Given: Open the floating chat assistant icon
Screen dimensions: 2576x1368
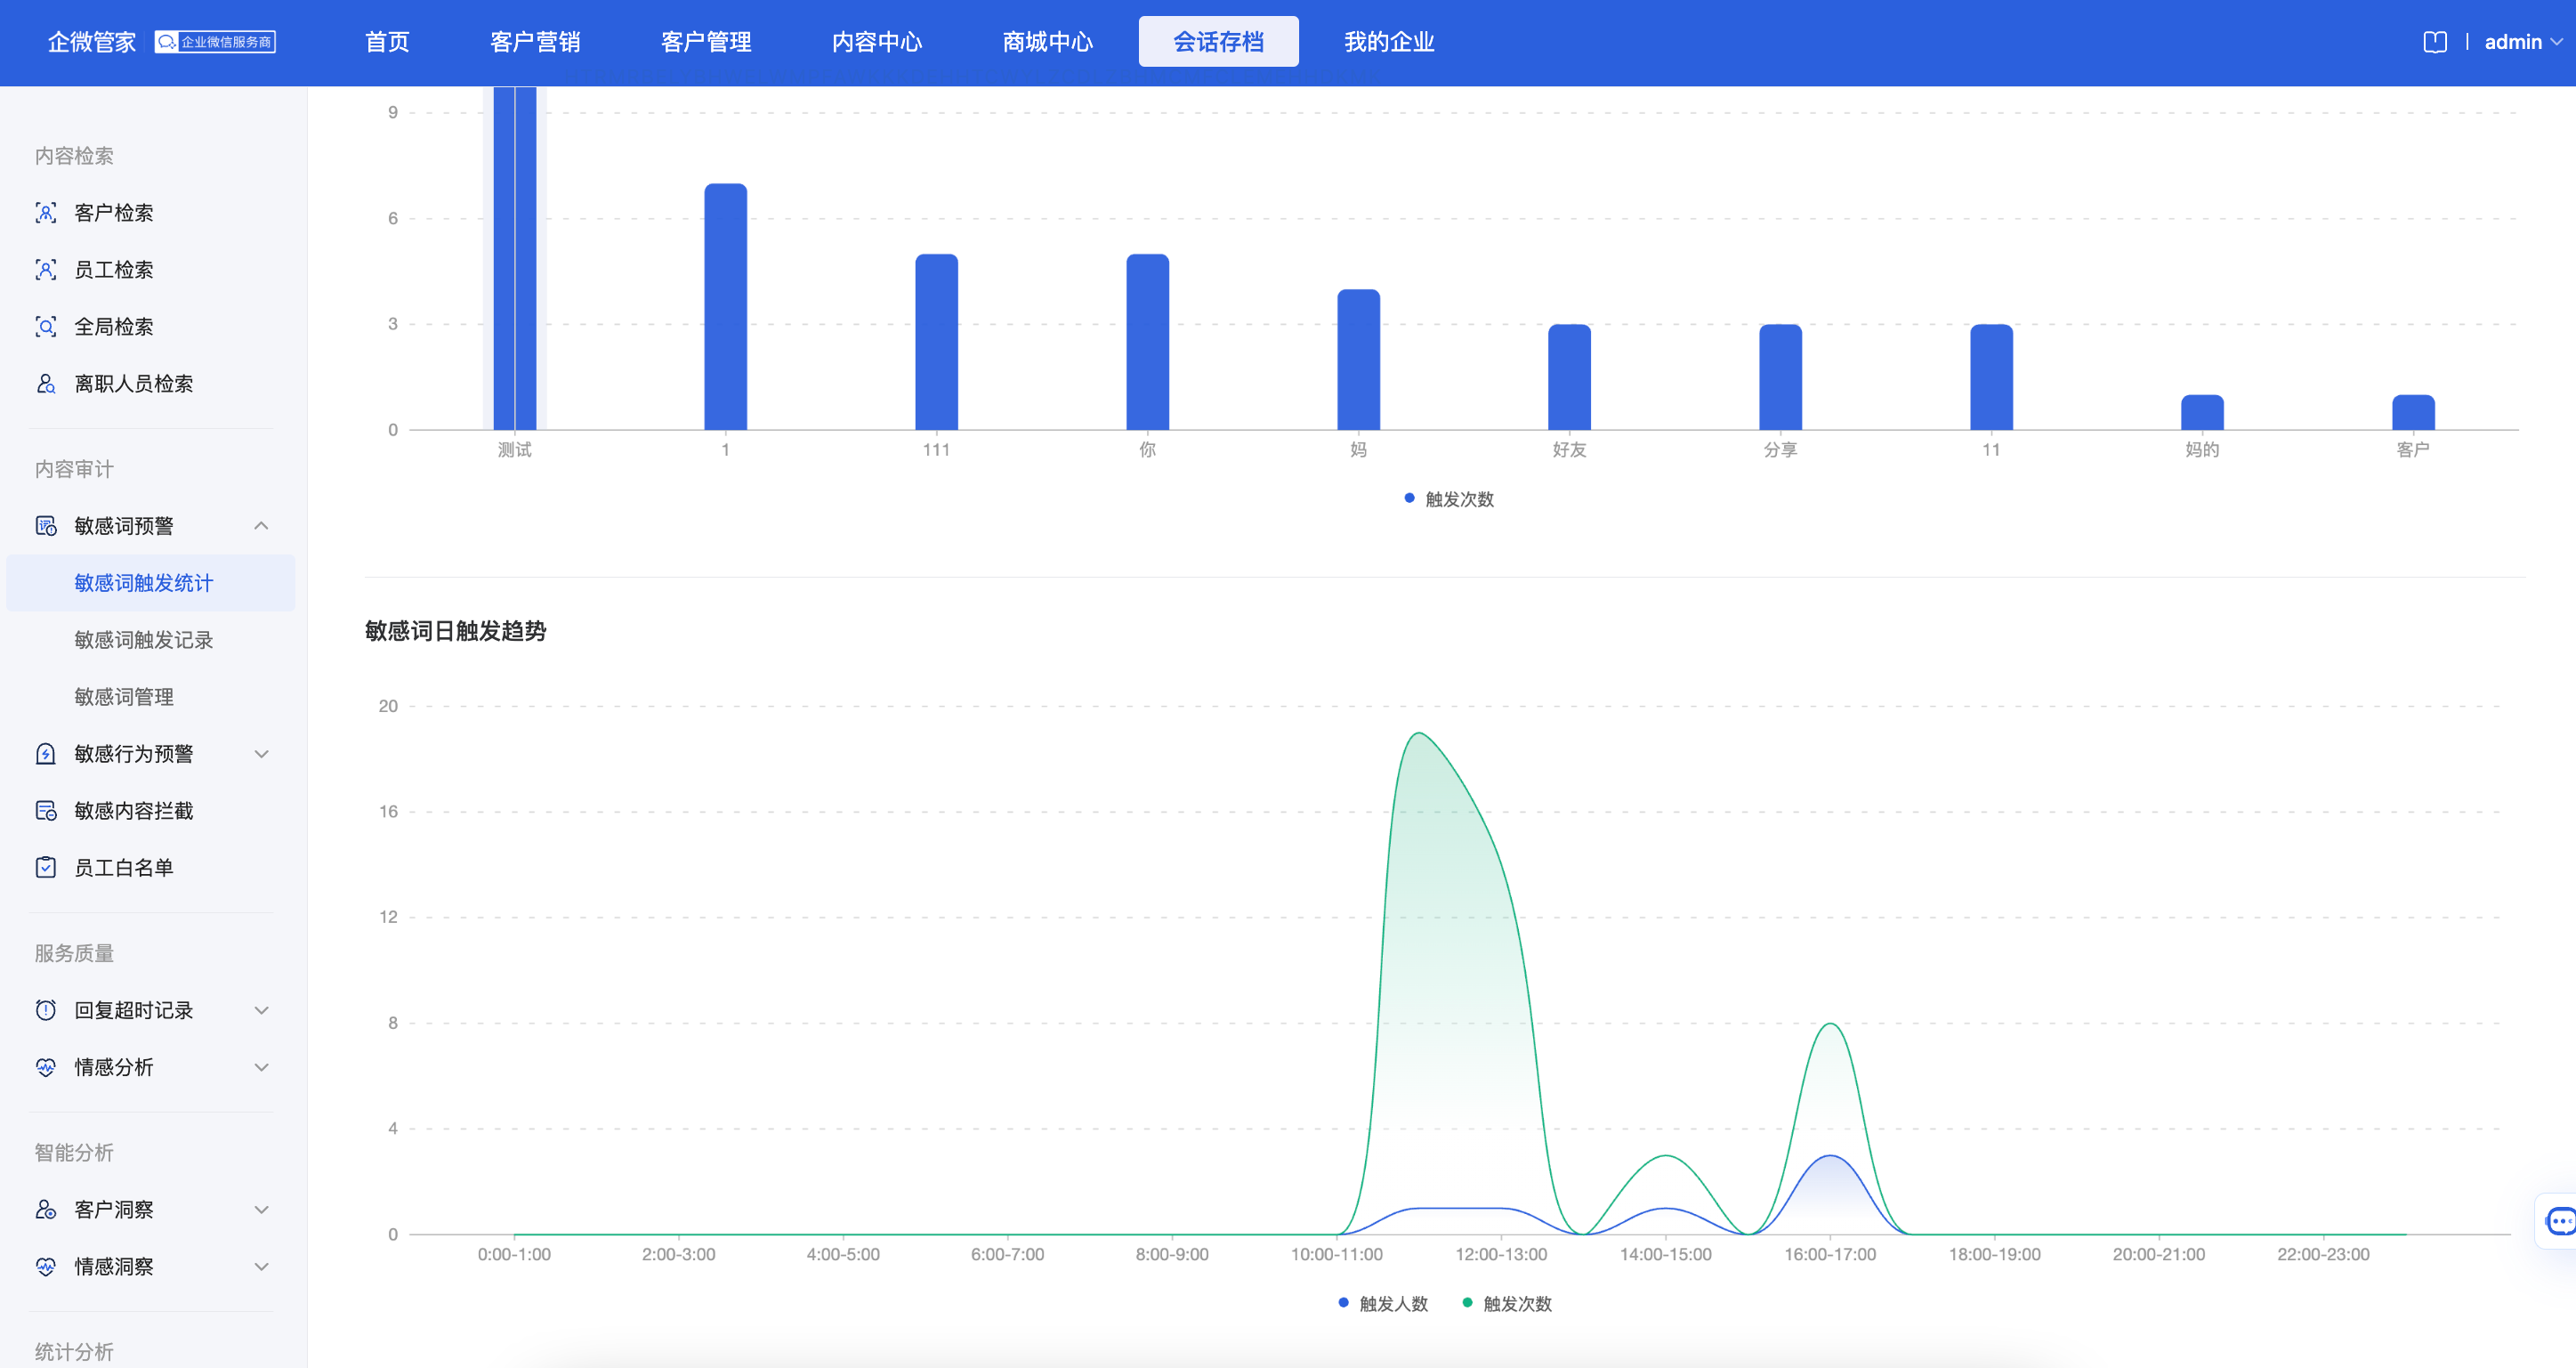Looking at the screenshot, I should [x=2560, y=1221].
